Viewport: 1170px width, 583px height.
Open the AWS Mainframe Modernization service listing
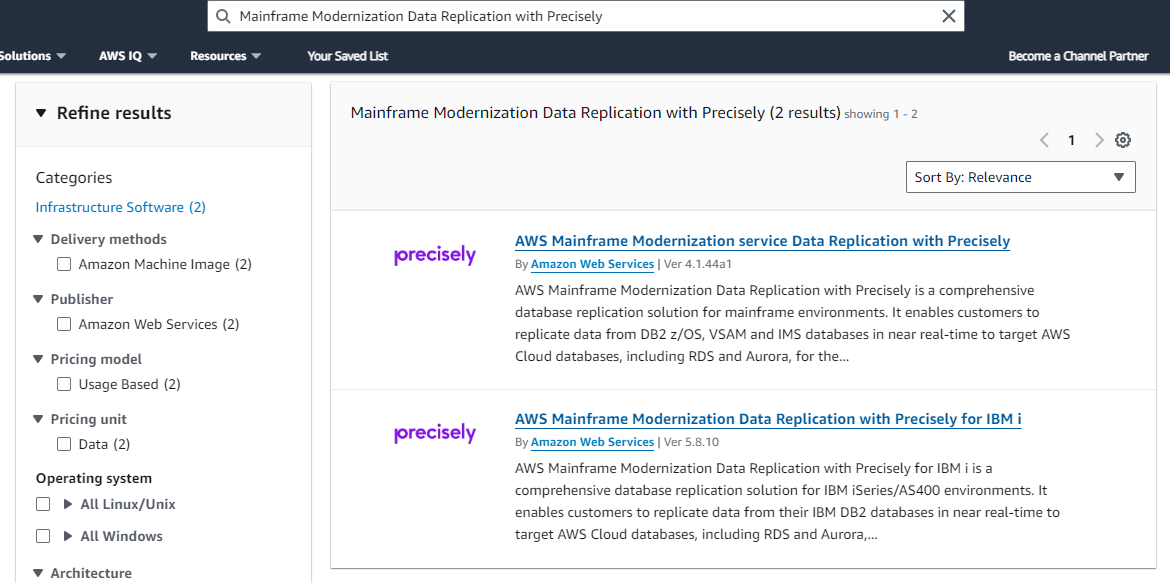click(761, 241)
